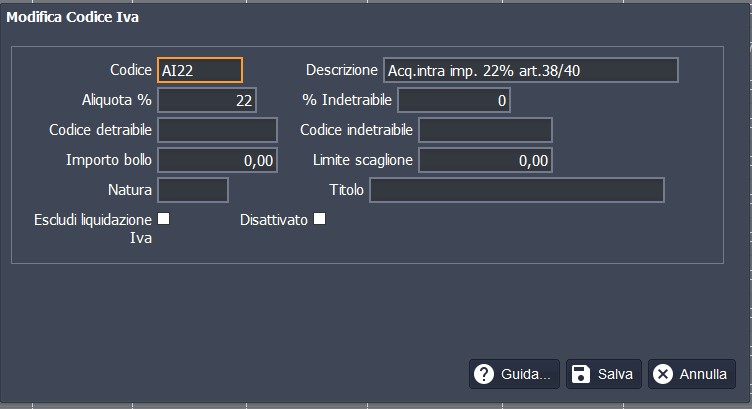The width and height of the screenshot is (752, 409).
Task: Click the floppy disk icon on Salva
Action: click(580, 374)
